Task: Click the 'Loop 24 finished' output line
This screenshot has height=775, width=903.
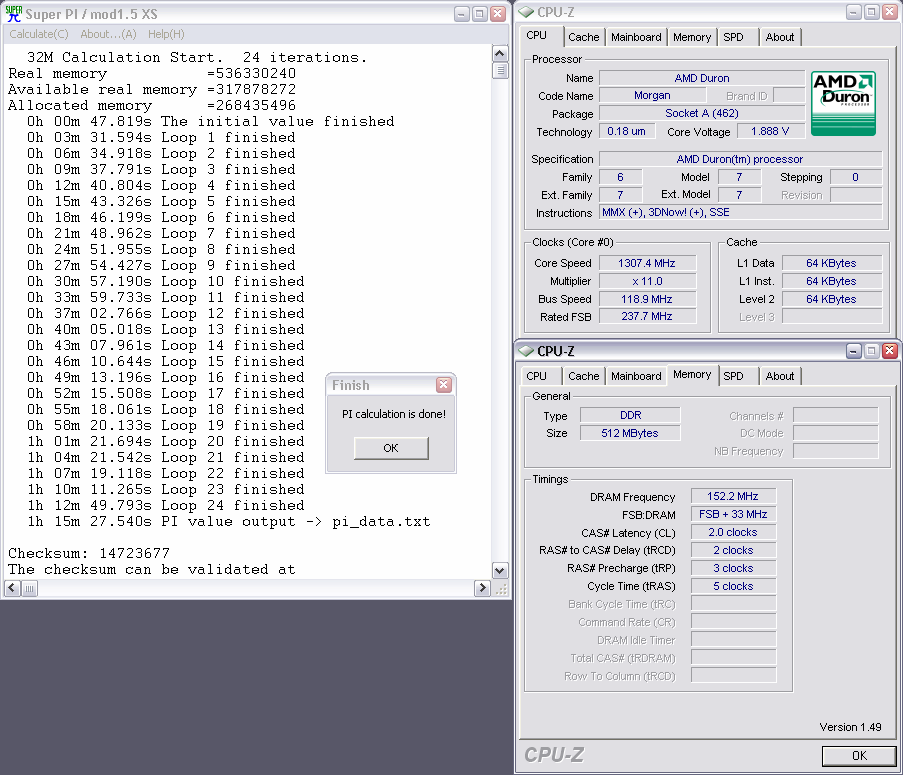Action: point(166,506)
